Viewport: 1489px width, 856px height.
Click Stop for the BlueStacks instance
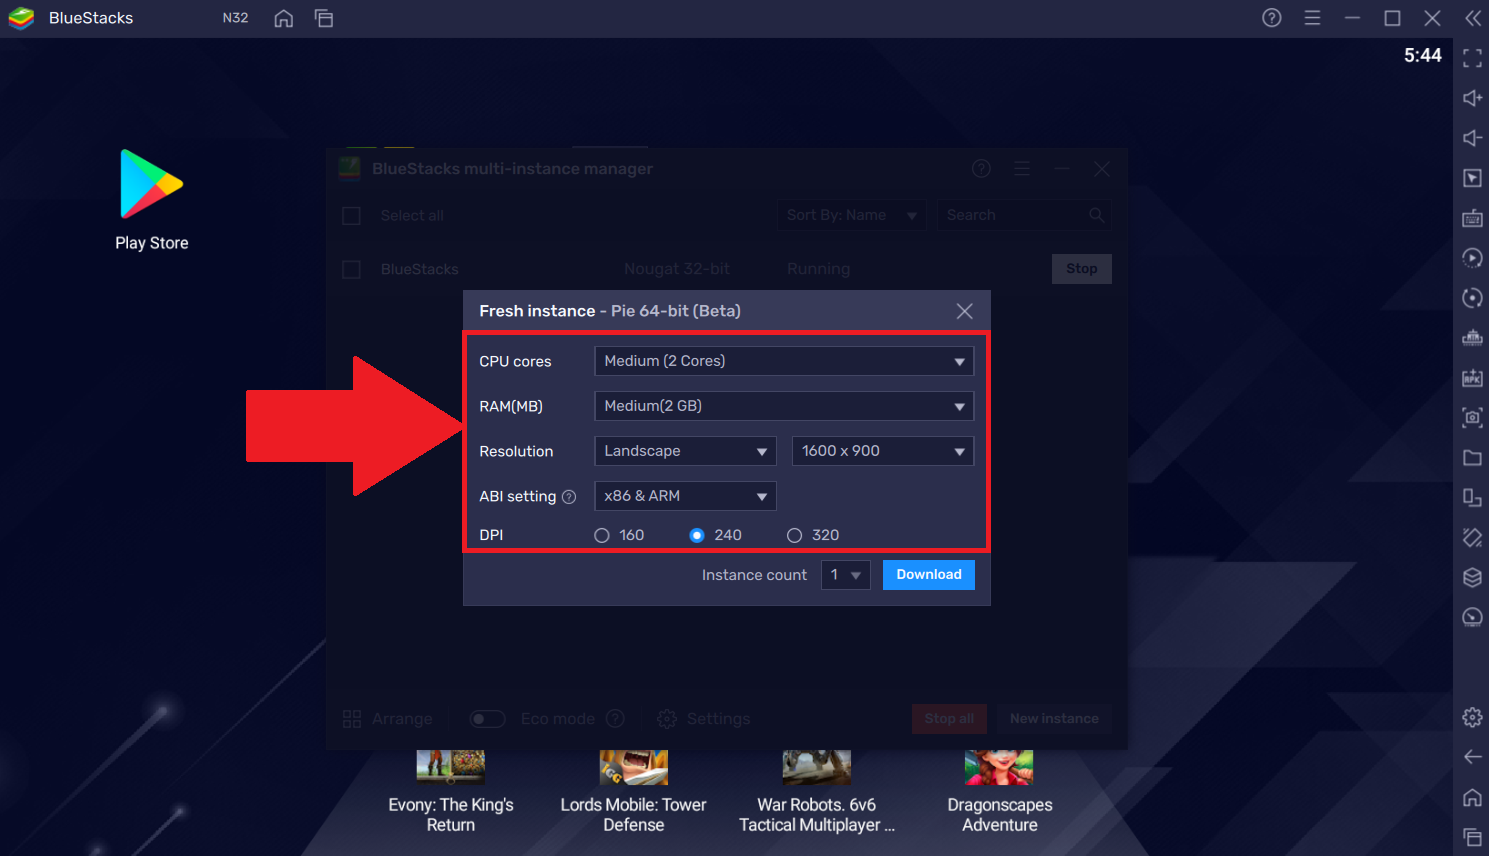1082,269
